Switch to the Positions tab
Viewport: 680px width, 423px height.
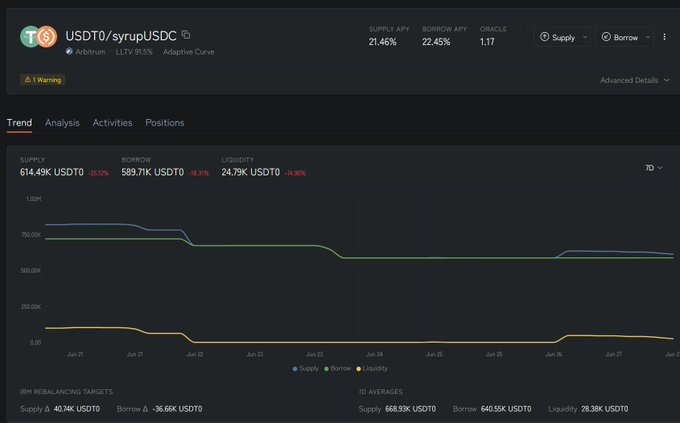click(164, 123)
